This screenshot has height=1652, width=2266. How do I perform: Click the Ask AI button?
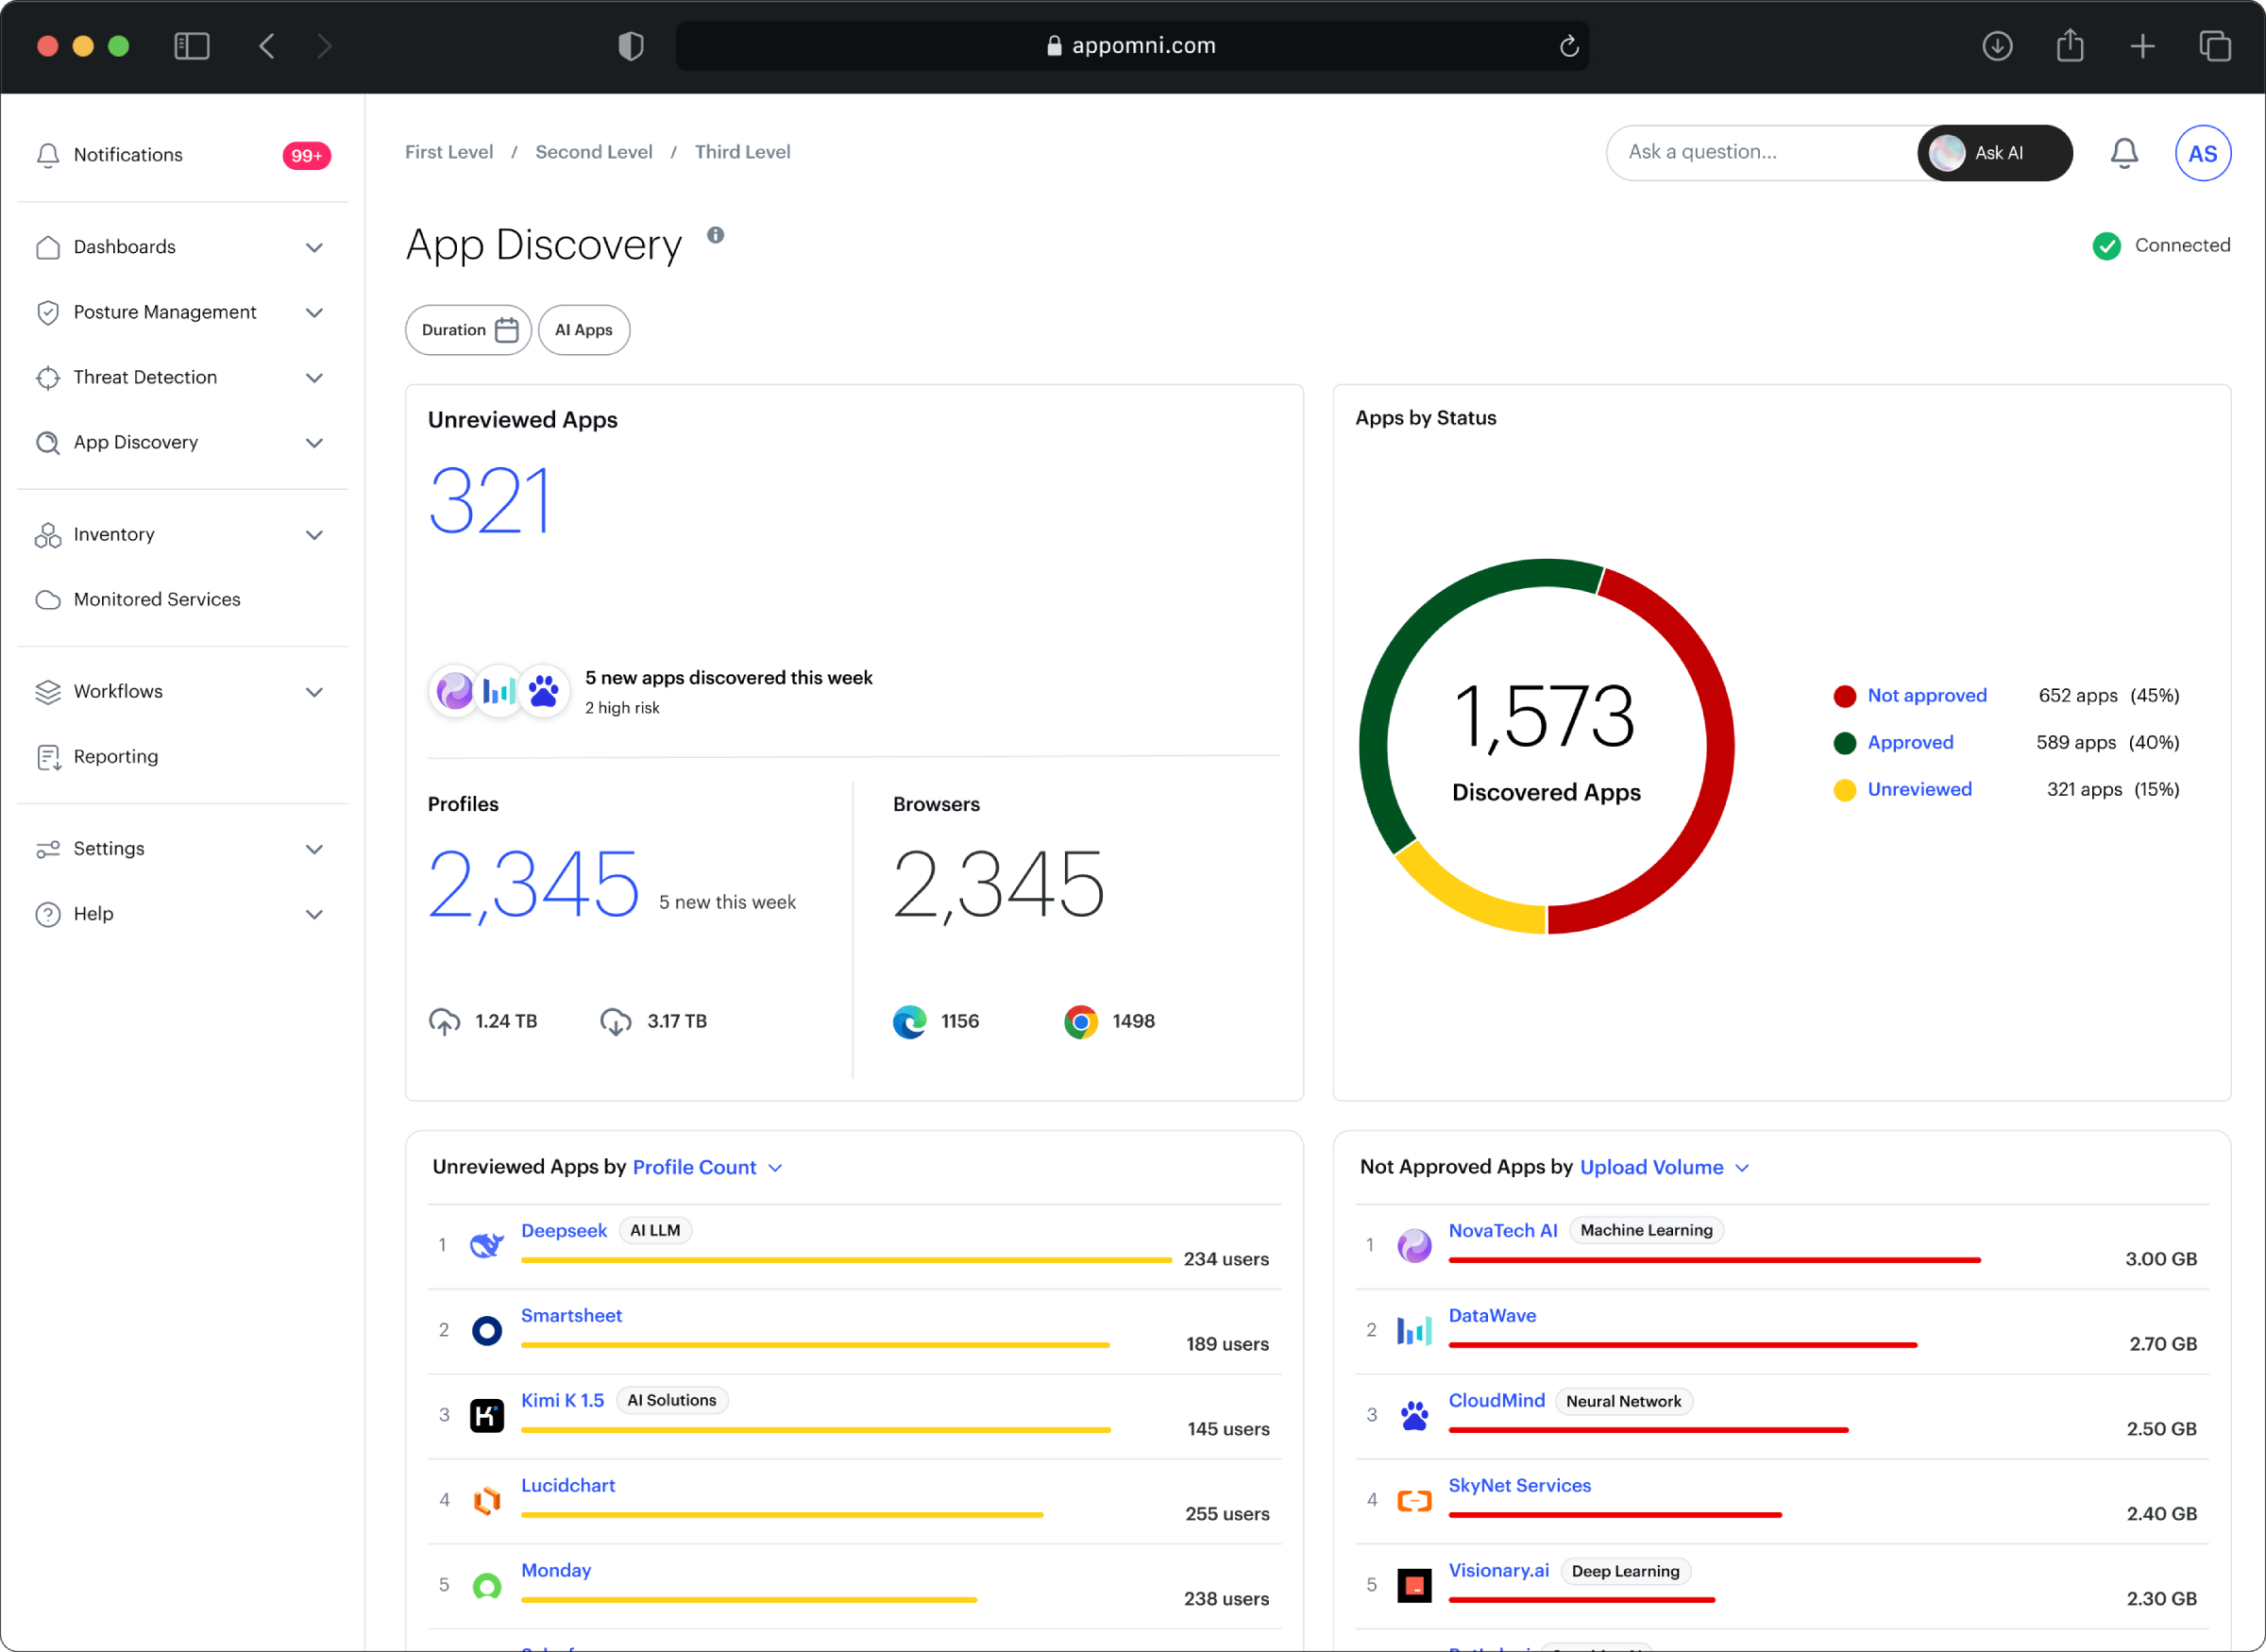1993,153
